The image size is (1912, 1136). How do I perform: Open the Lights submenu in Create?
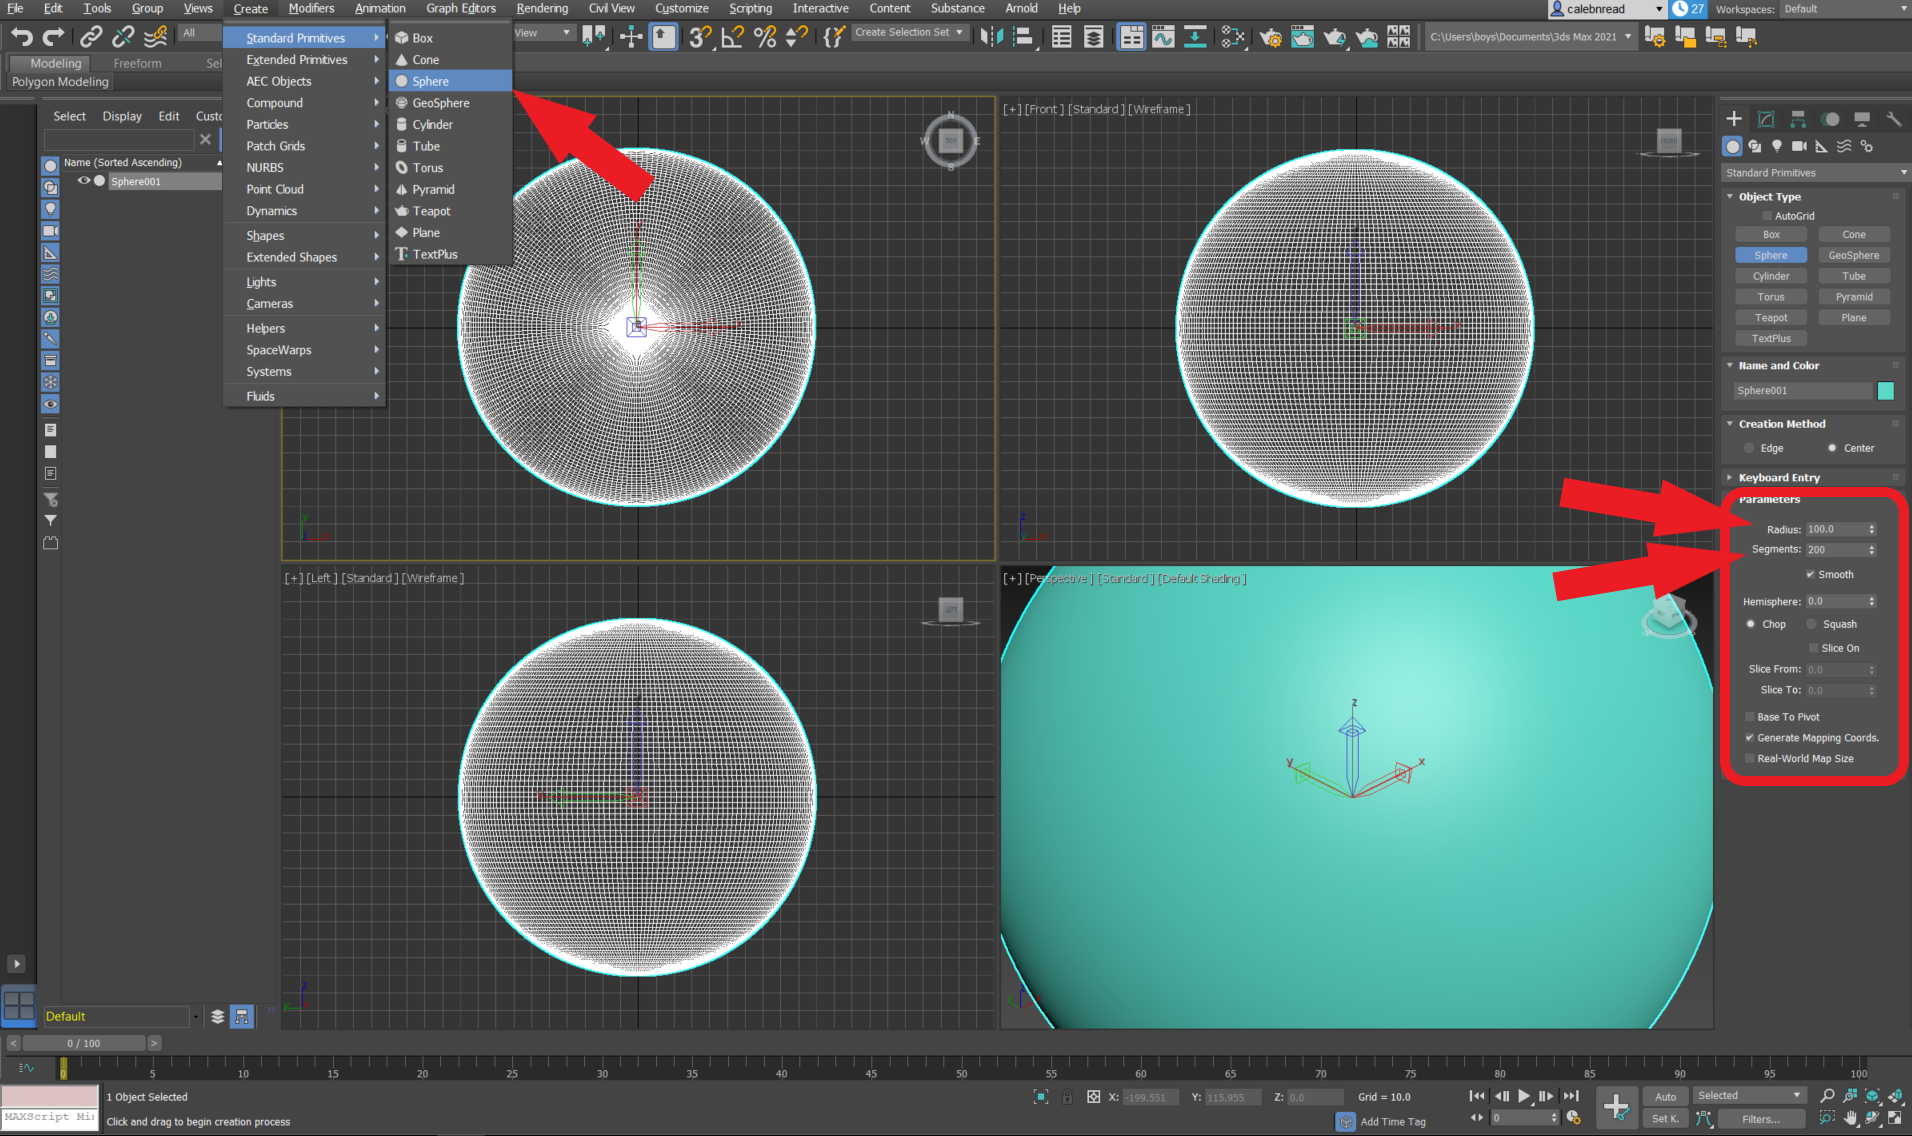pos(305,282)
